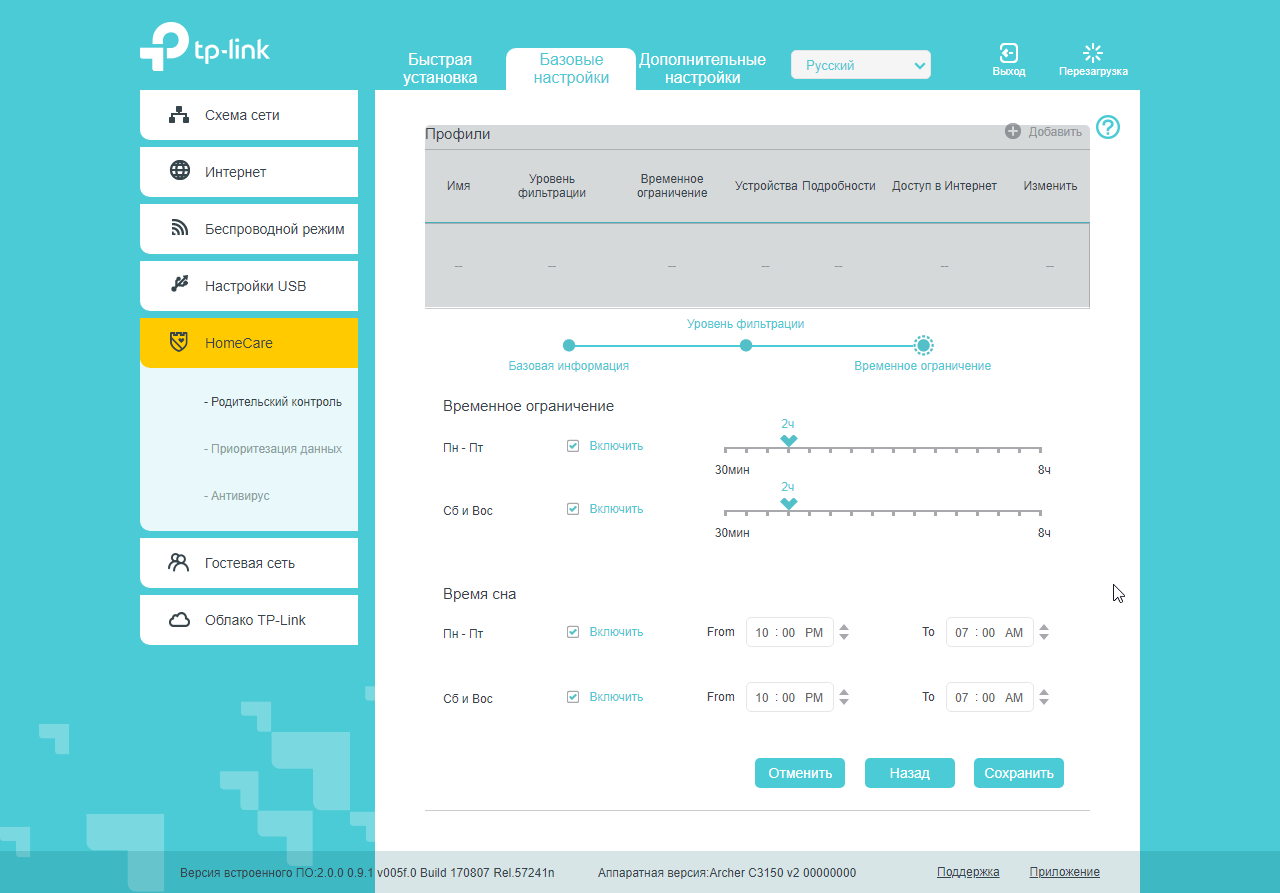Open the Приложение link
This screenshot has width=1280, height=893.
point(1064,872)
